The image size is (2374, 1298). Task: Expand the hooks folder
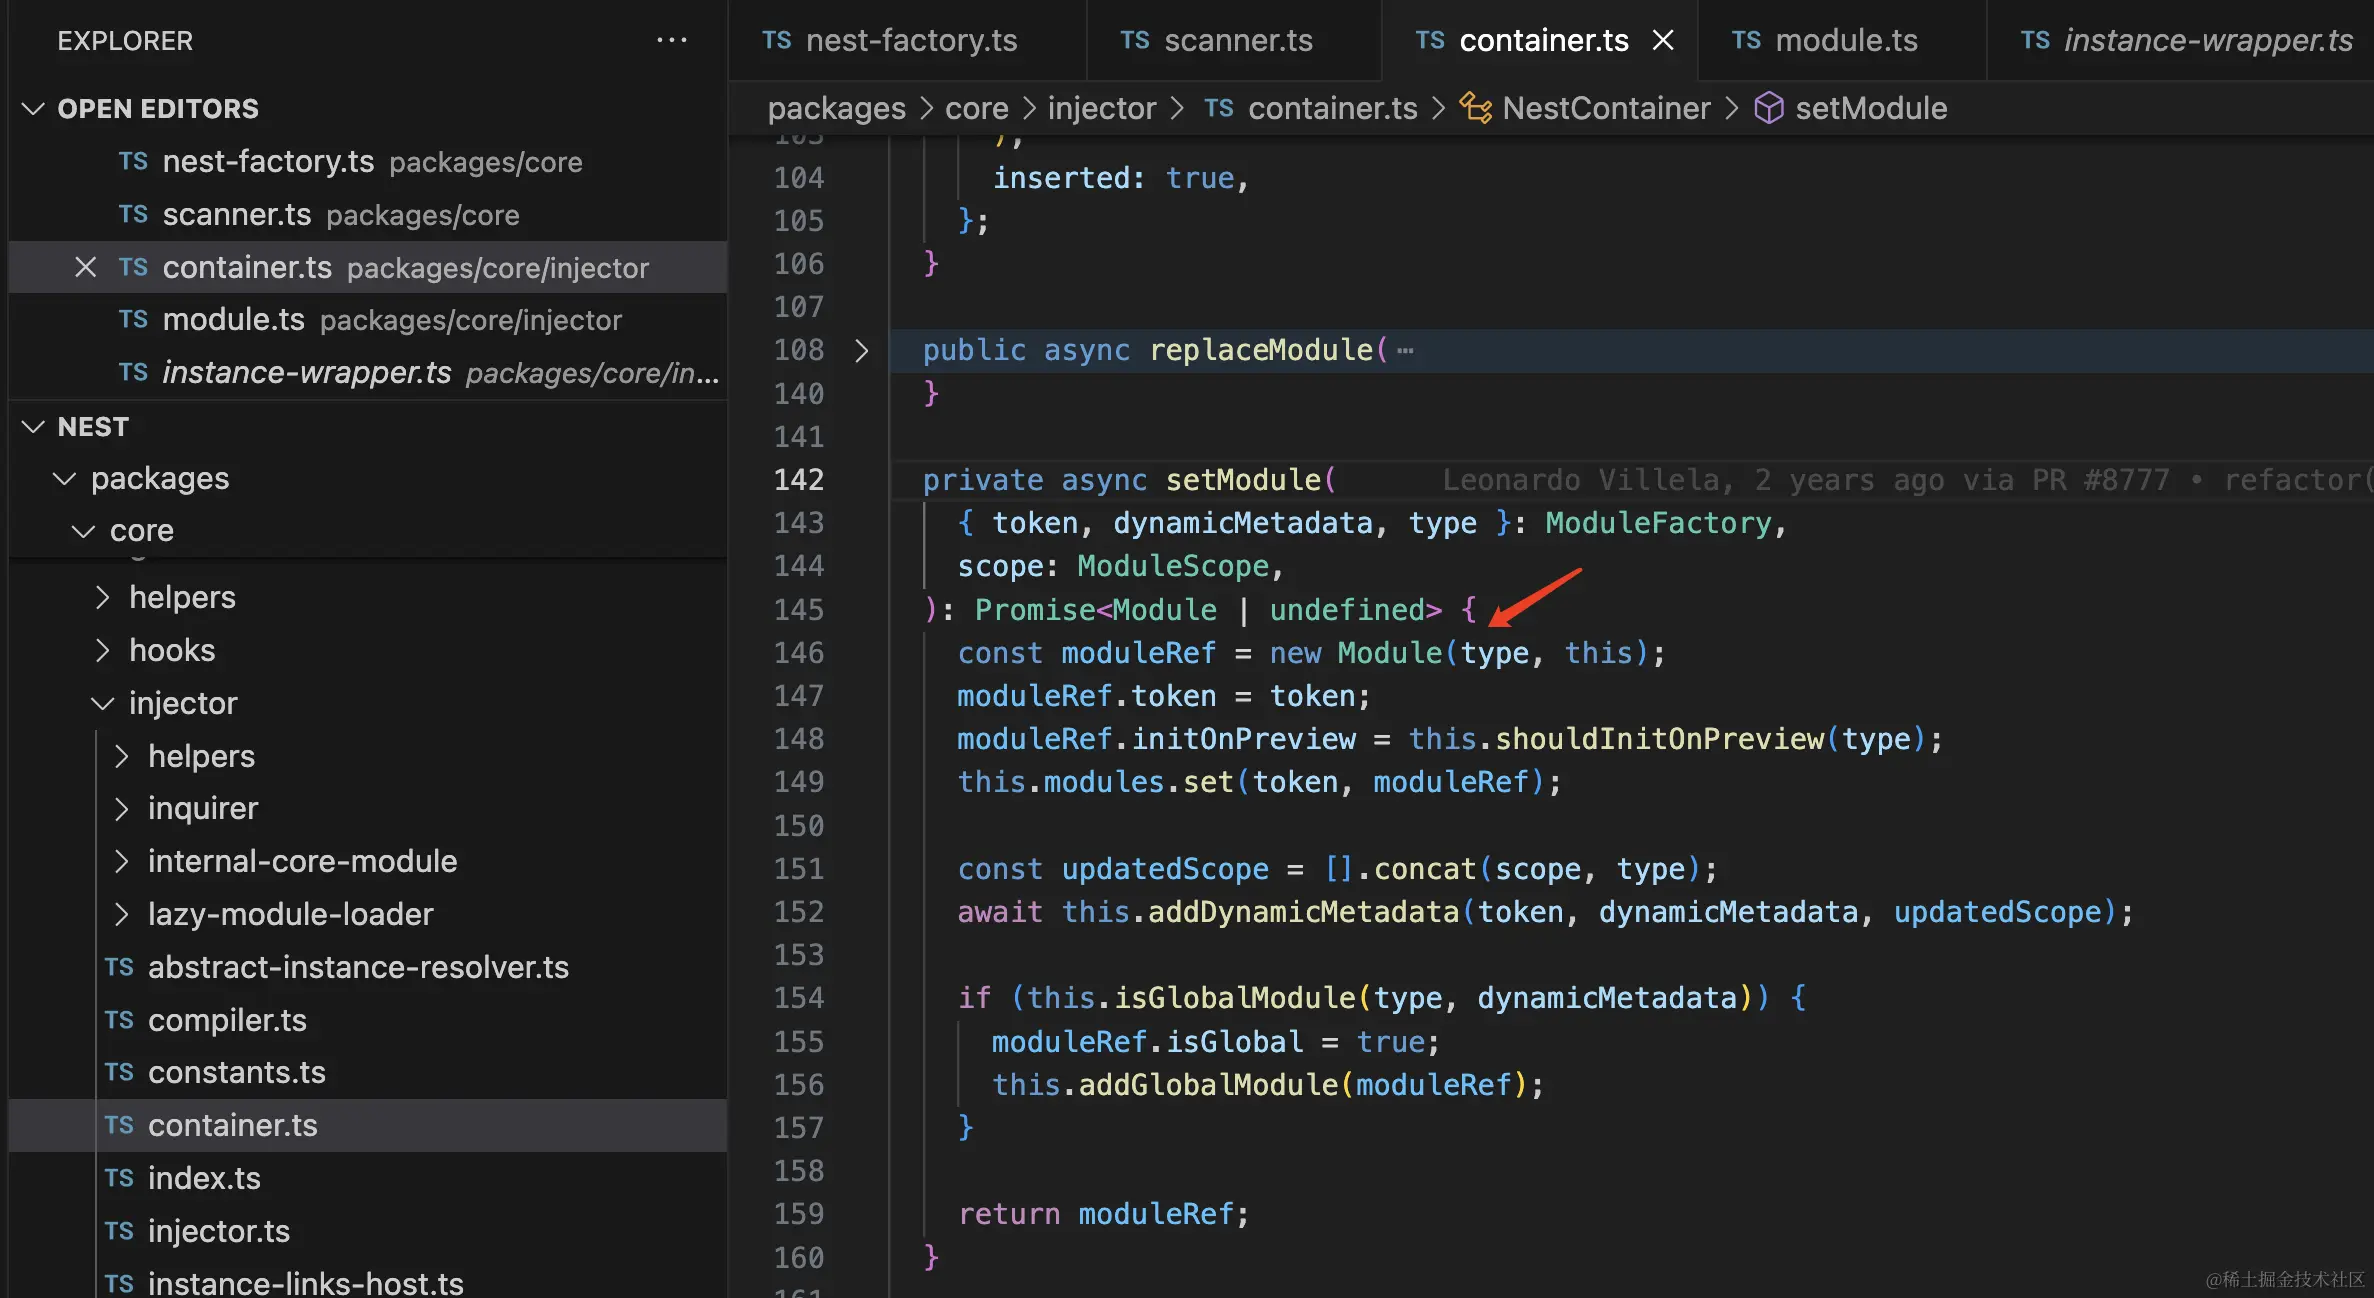click(x=102, y=650)
